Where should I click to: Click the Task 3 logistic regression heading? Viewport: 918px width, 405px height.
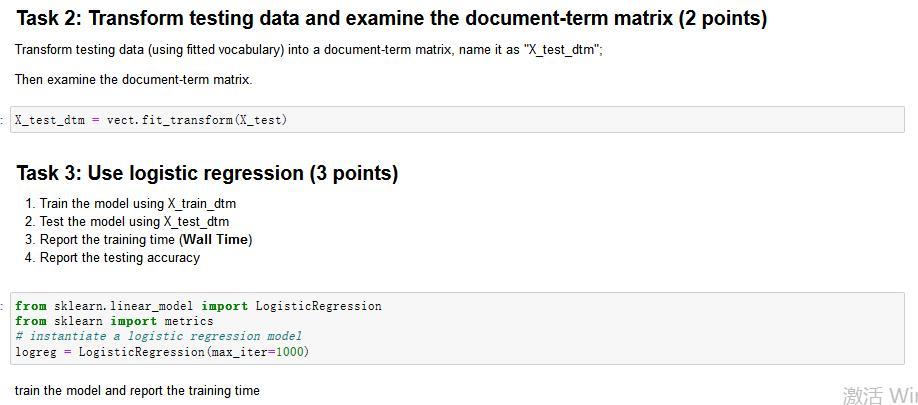207,173
